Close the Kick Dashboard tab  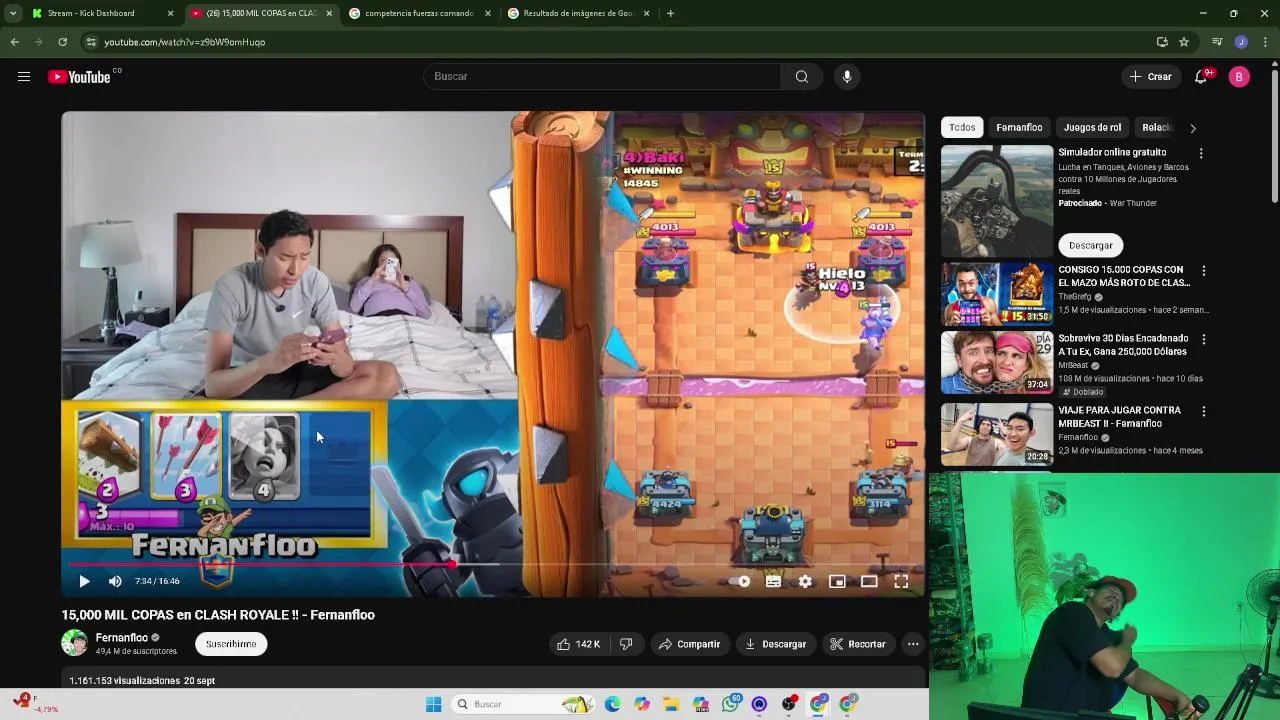[x=170, y=13]
